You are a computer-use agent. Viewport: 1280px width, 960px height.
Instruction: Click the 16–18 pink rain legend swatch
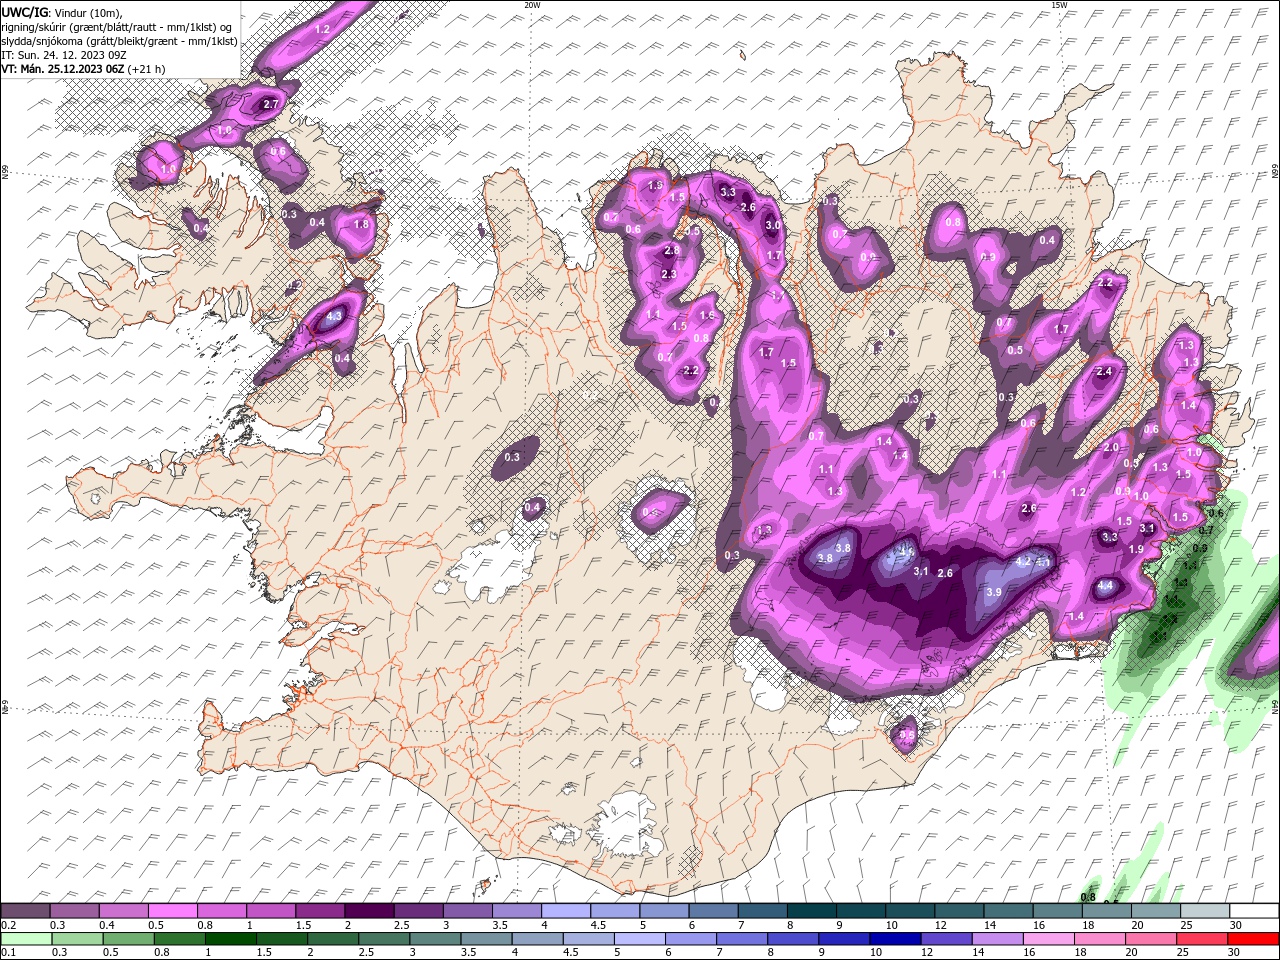(1050, 939)
